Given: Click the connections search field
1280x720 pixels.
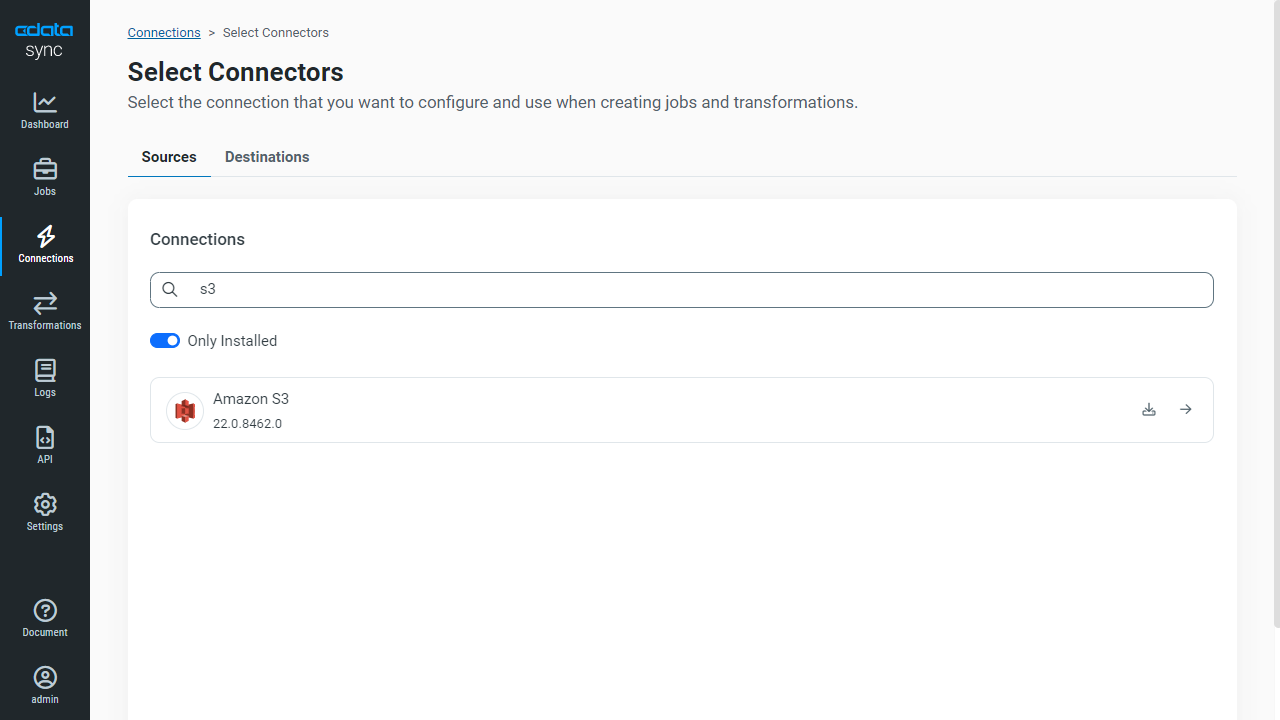Looking at the screenshot, I should [x=700, y=290].
